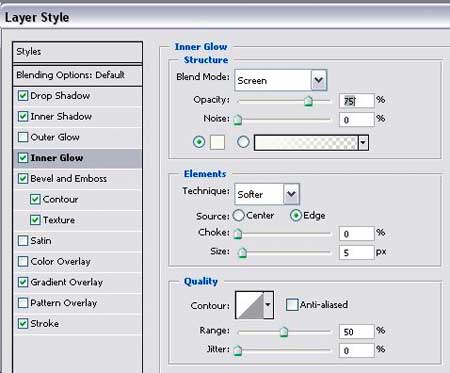This screenshot has height=373, width=450.
Task: Click the Range slider handle
Action: pyautogui.click(x=284, y=332)
